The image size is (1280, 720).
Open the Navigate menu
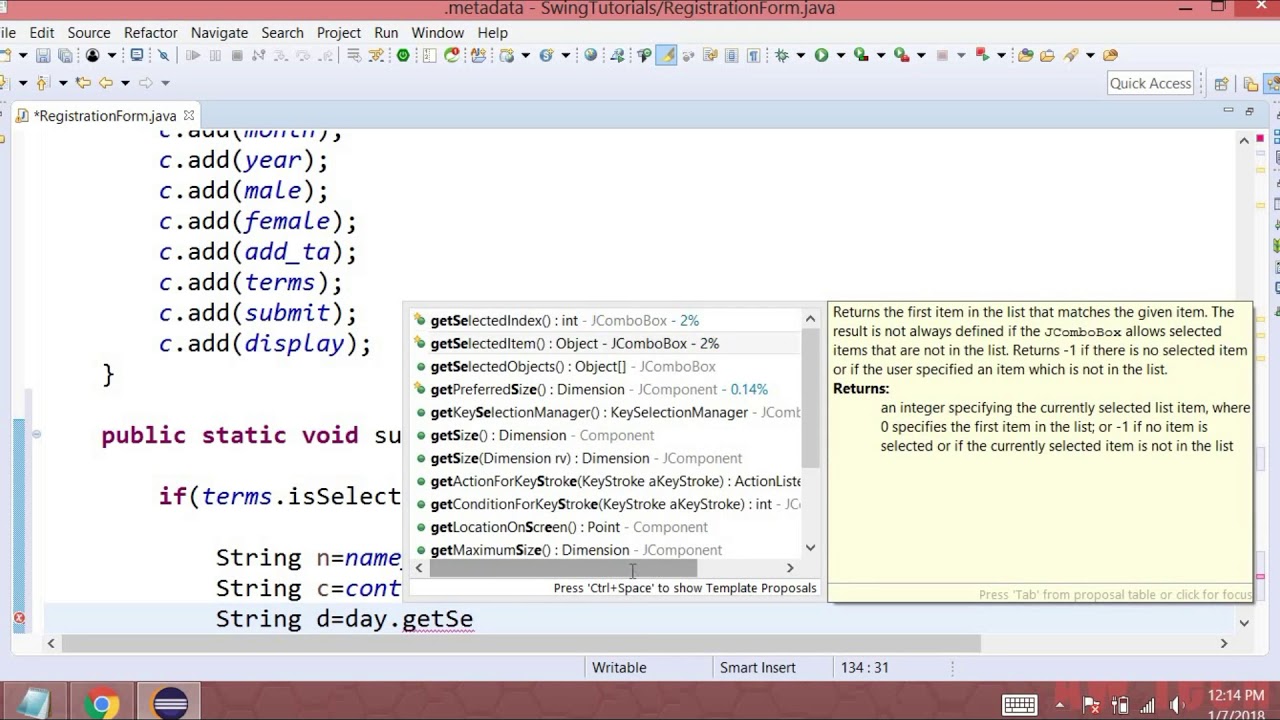[219, 32]
